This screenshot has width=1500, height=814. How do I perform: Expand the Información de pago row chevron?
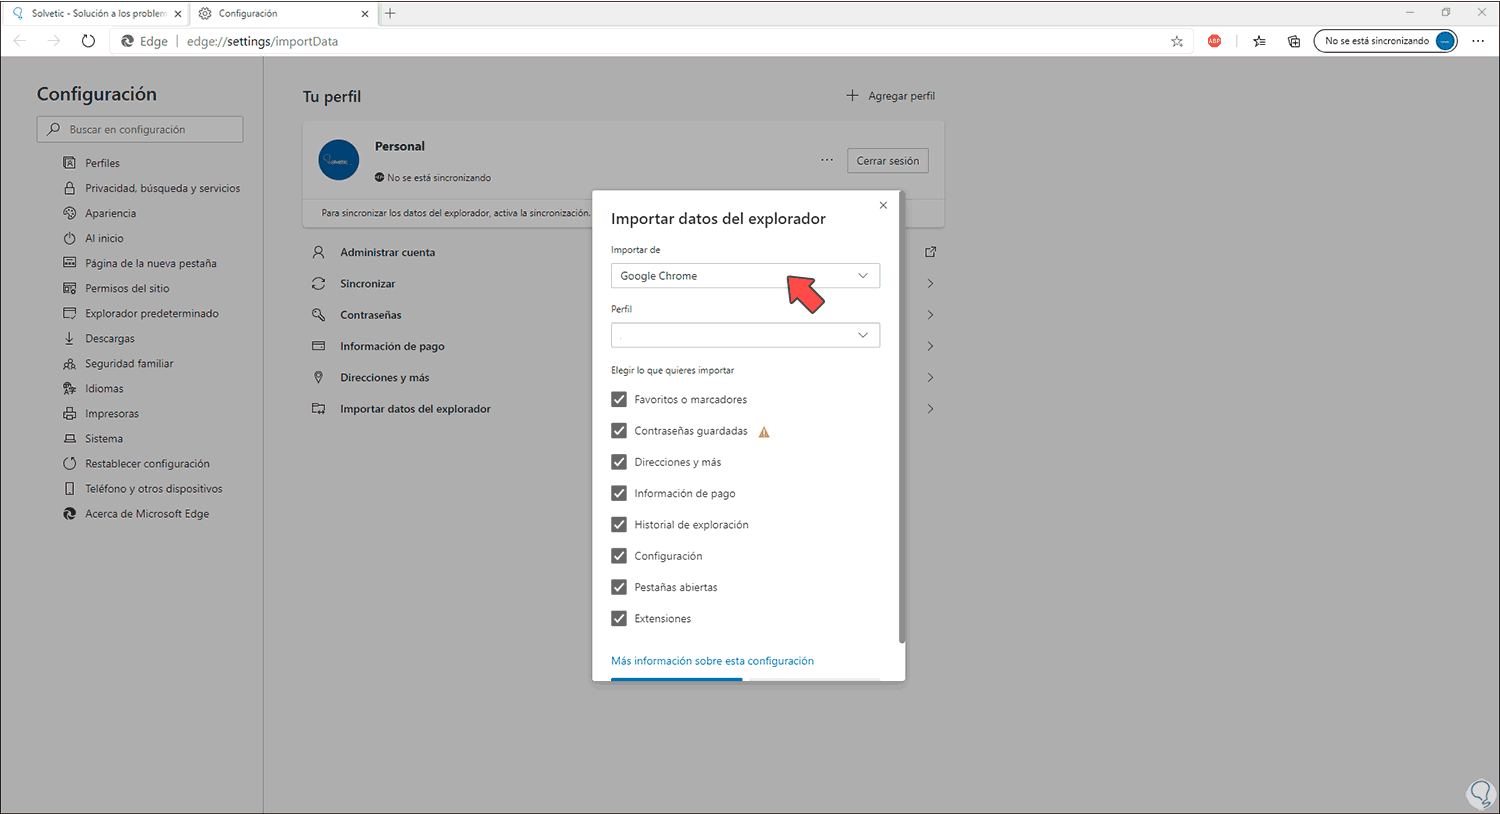[x=930, y=346]
